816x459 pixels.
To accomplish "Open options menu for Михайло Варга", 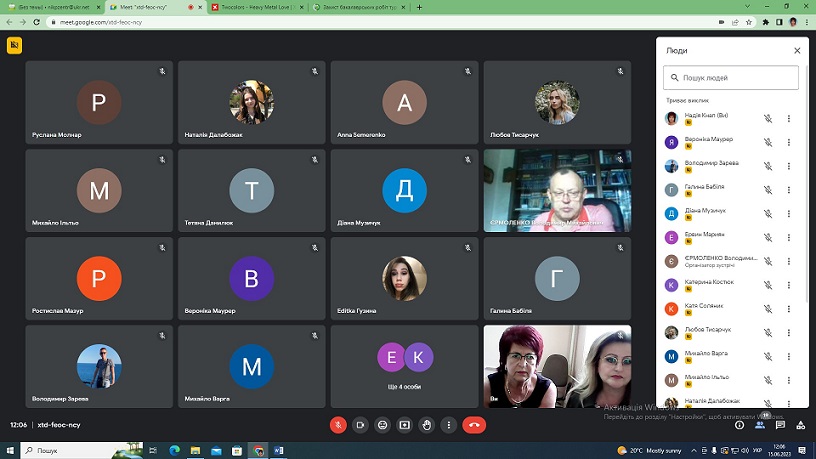I will coord(789,356).
